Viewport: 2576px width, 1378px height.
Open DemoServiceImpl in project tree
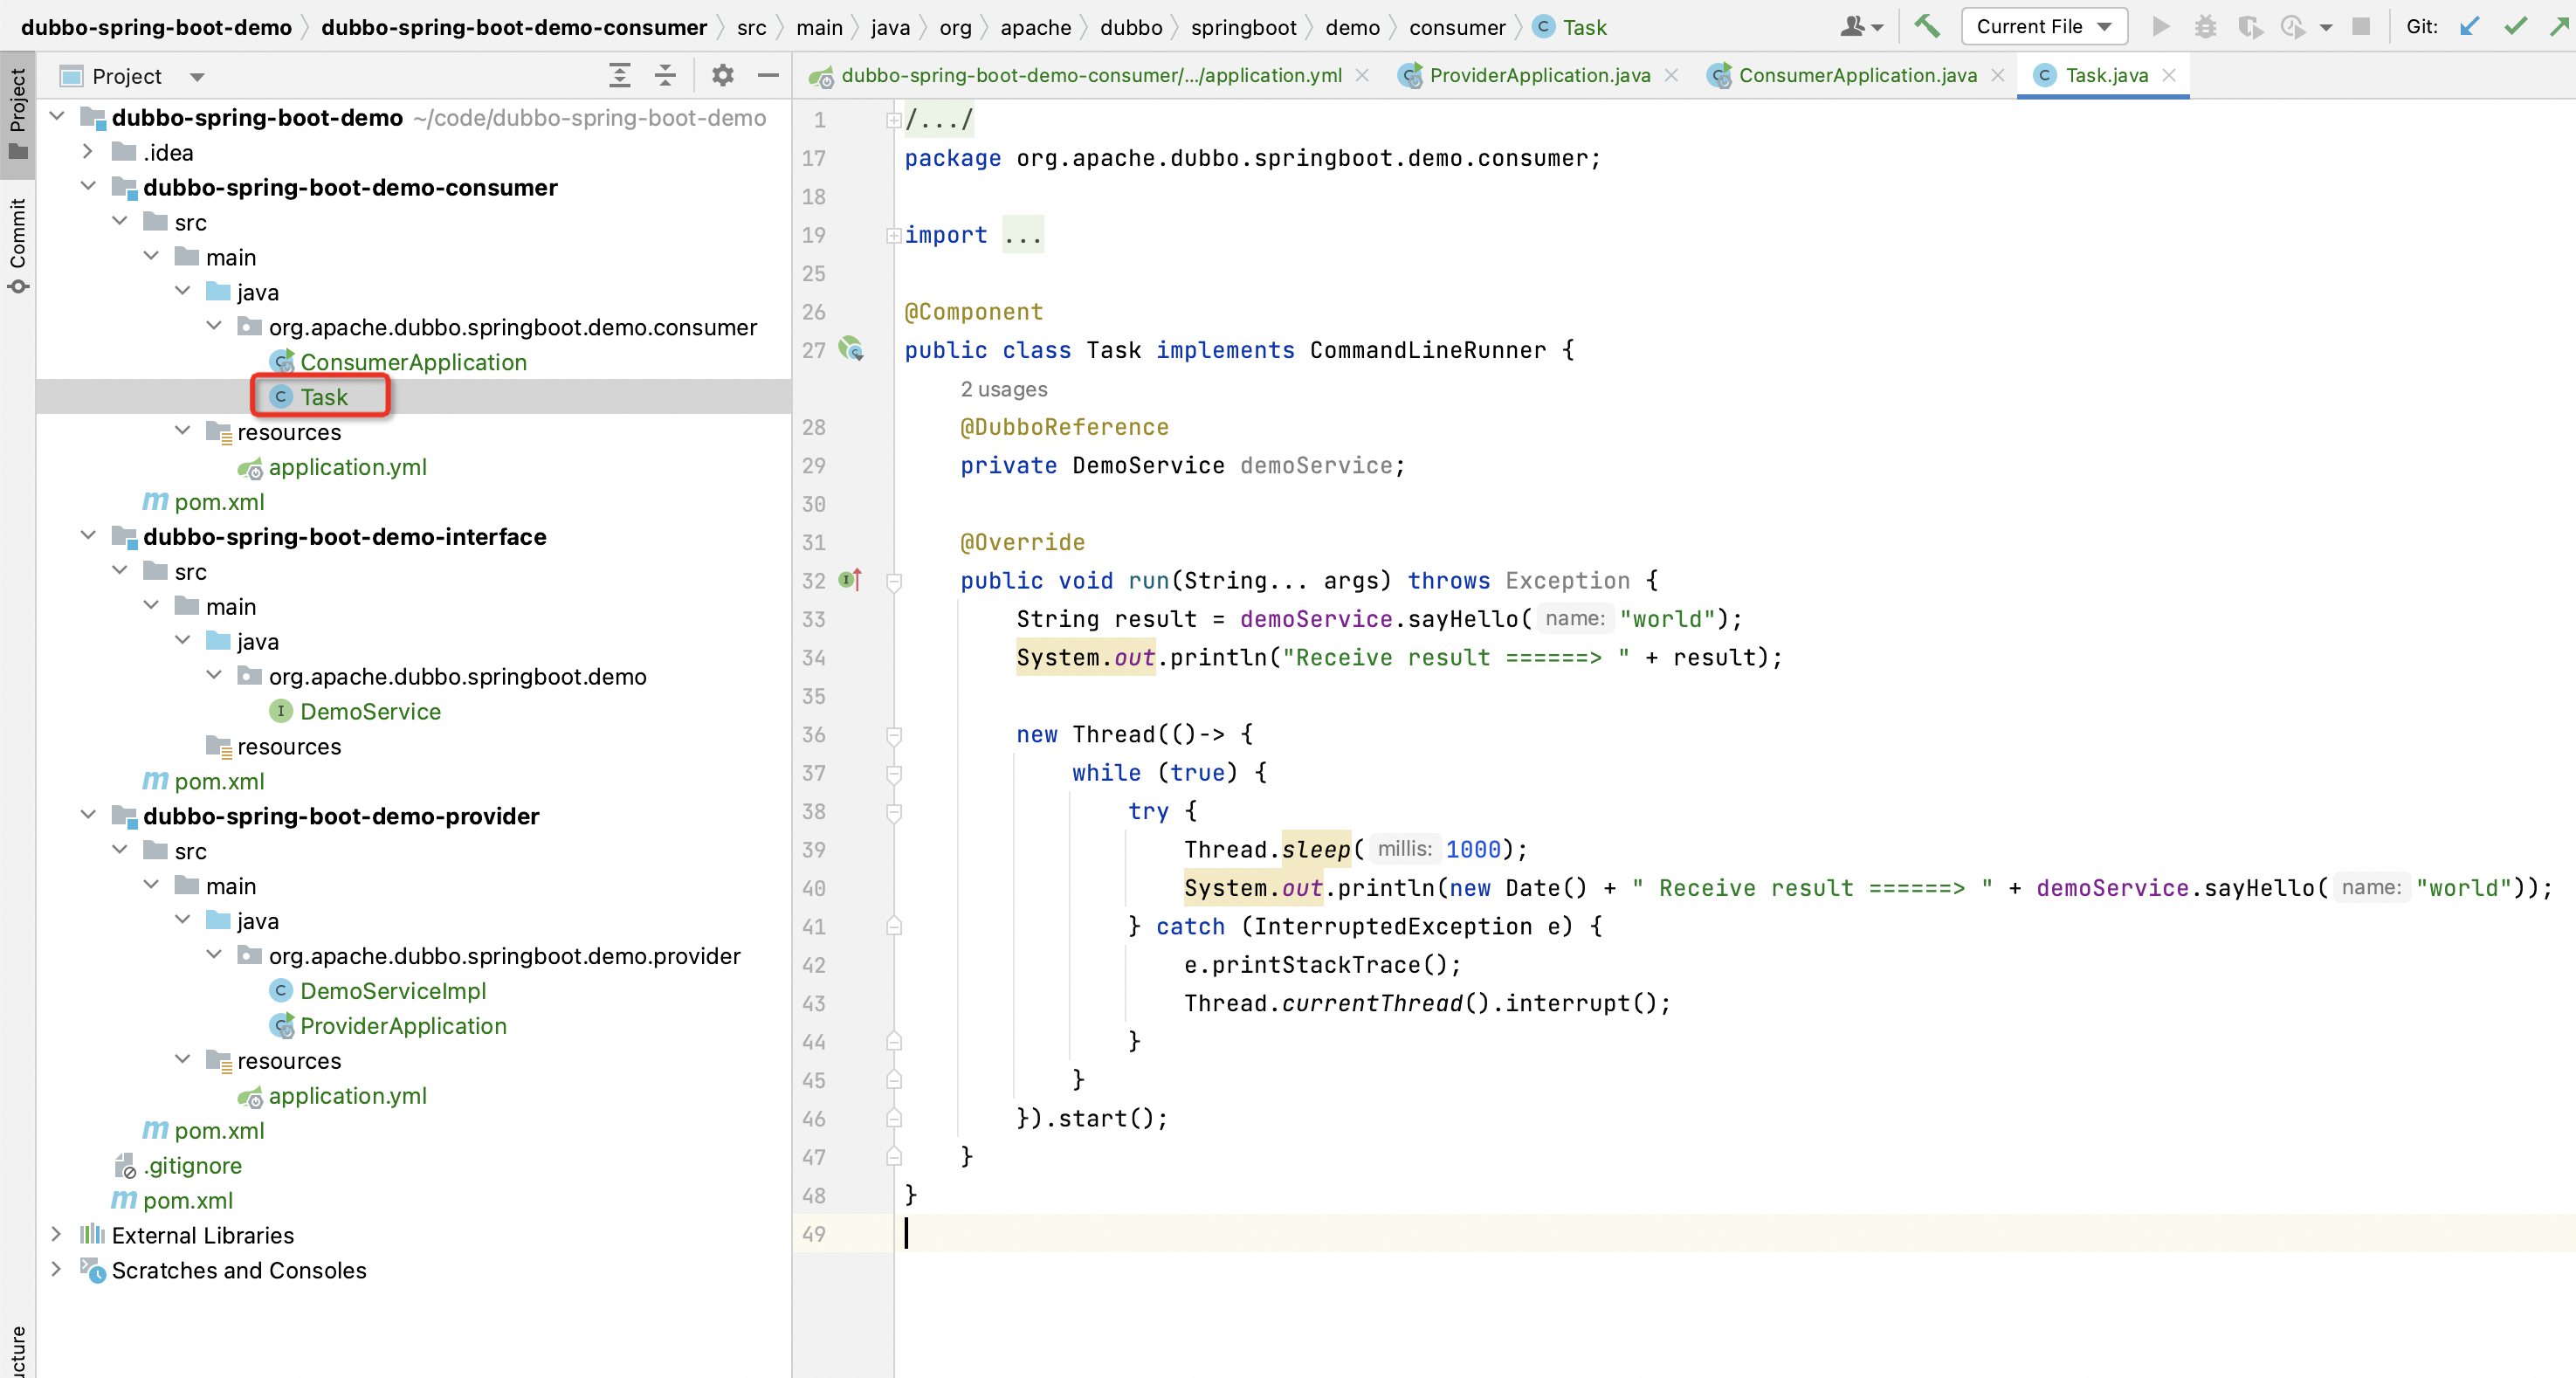[x=392, y=990]
